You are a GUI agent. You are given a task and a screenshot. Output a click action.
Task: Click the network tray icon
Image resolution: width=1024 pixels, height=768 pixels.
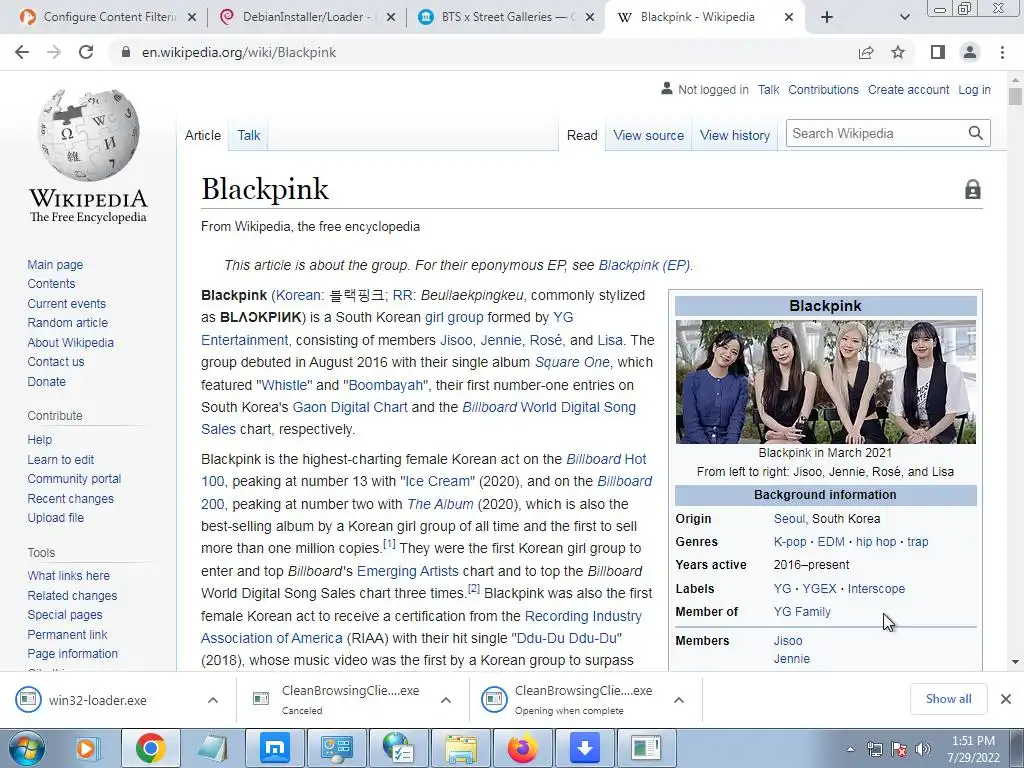tap(874, 749)
